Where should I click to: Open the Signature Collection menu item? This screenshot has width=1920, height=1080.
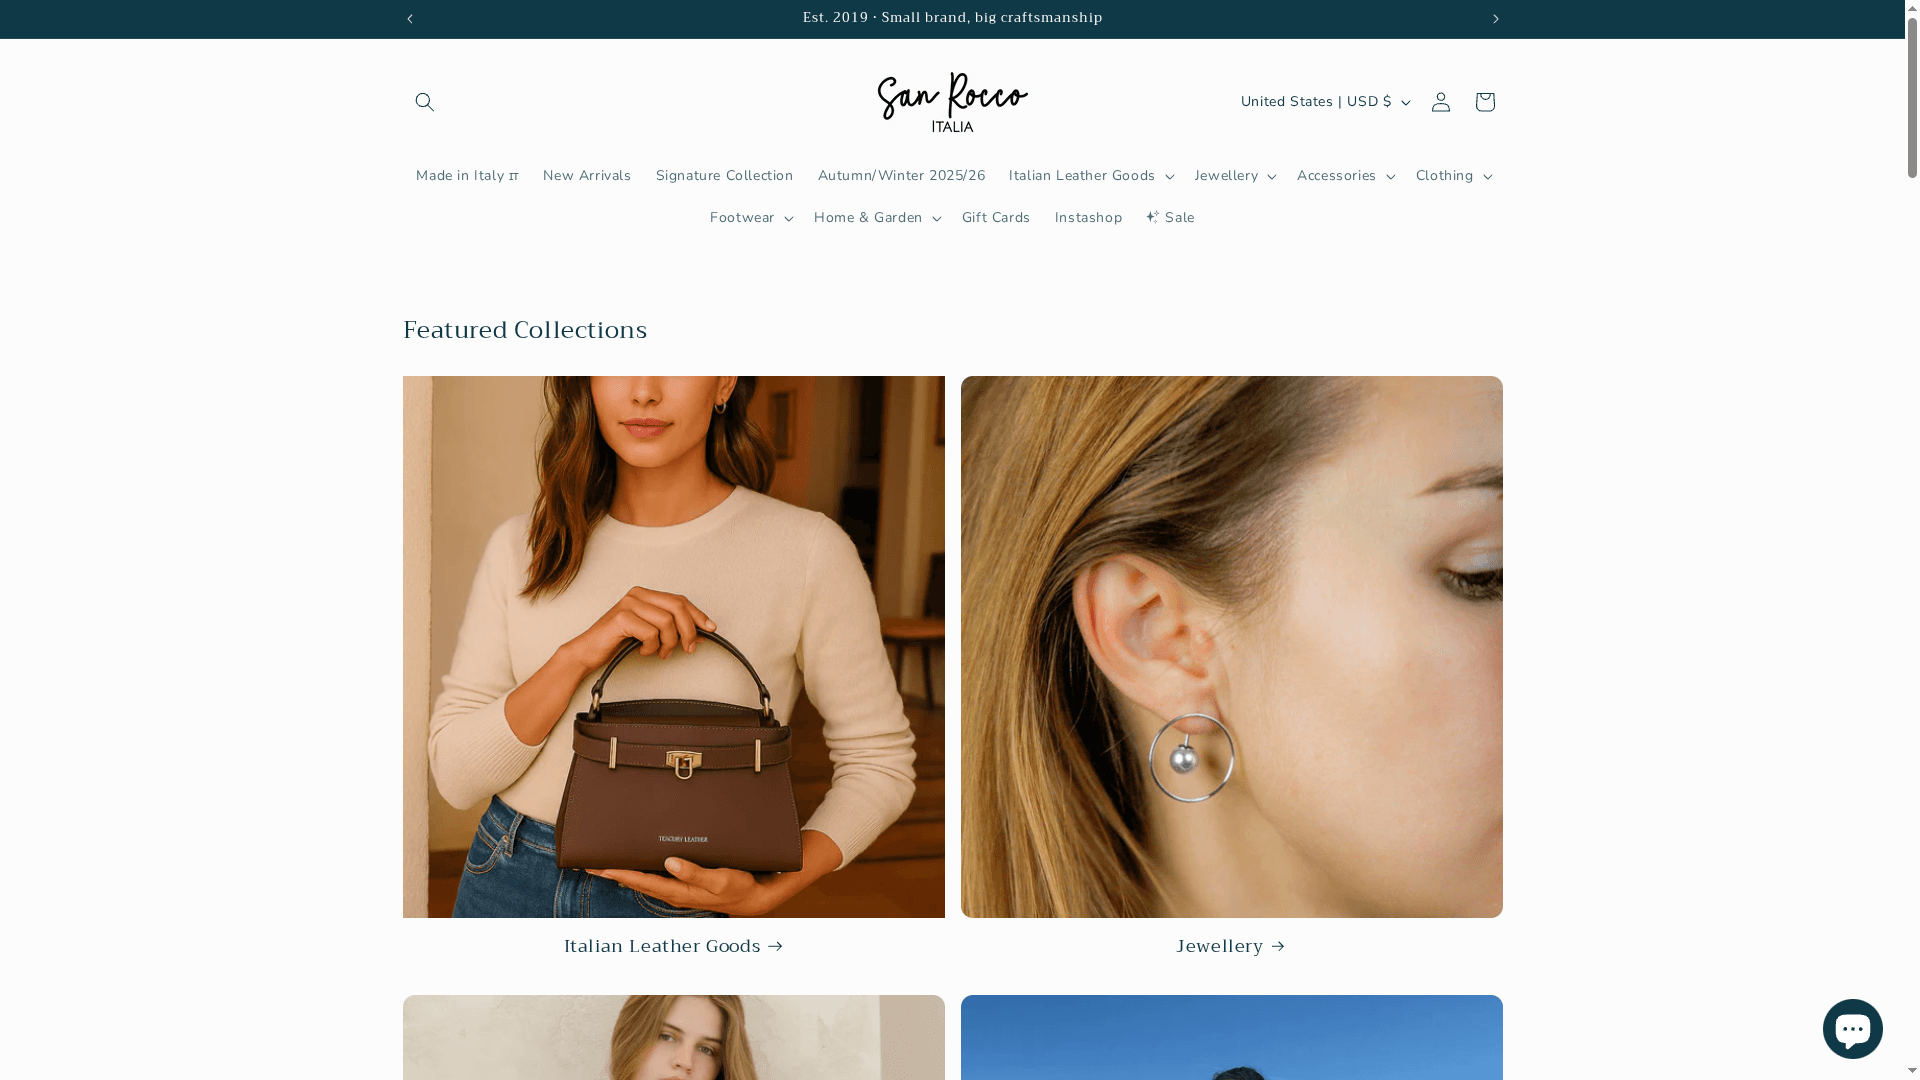tap(724, 175)
